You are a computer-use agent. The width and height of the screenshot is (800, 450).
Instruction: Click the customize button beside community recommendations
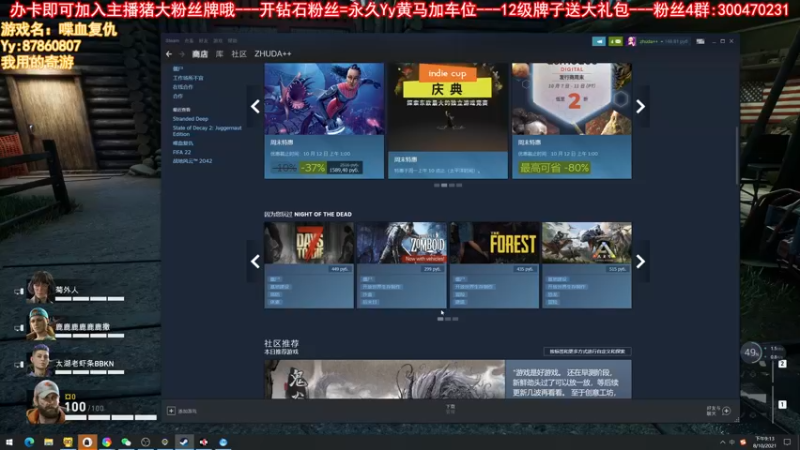tap(587, 351)
